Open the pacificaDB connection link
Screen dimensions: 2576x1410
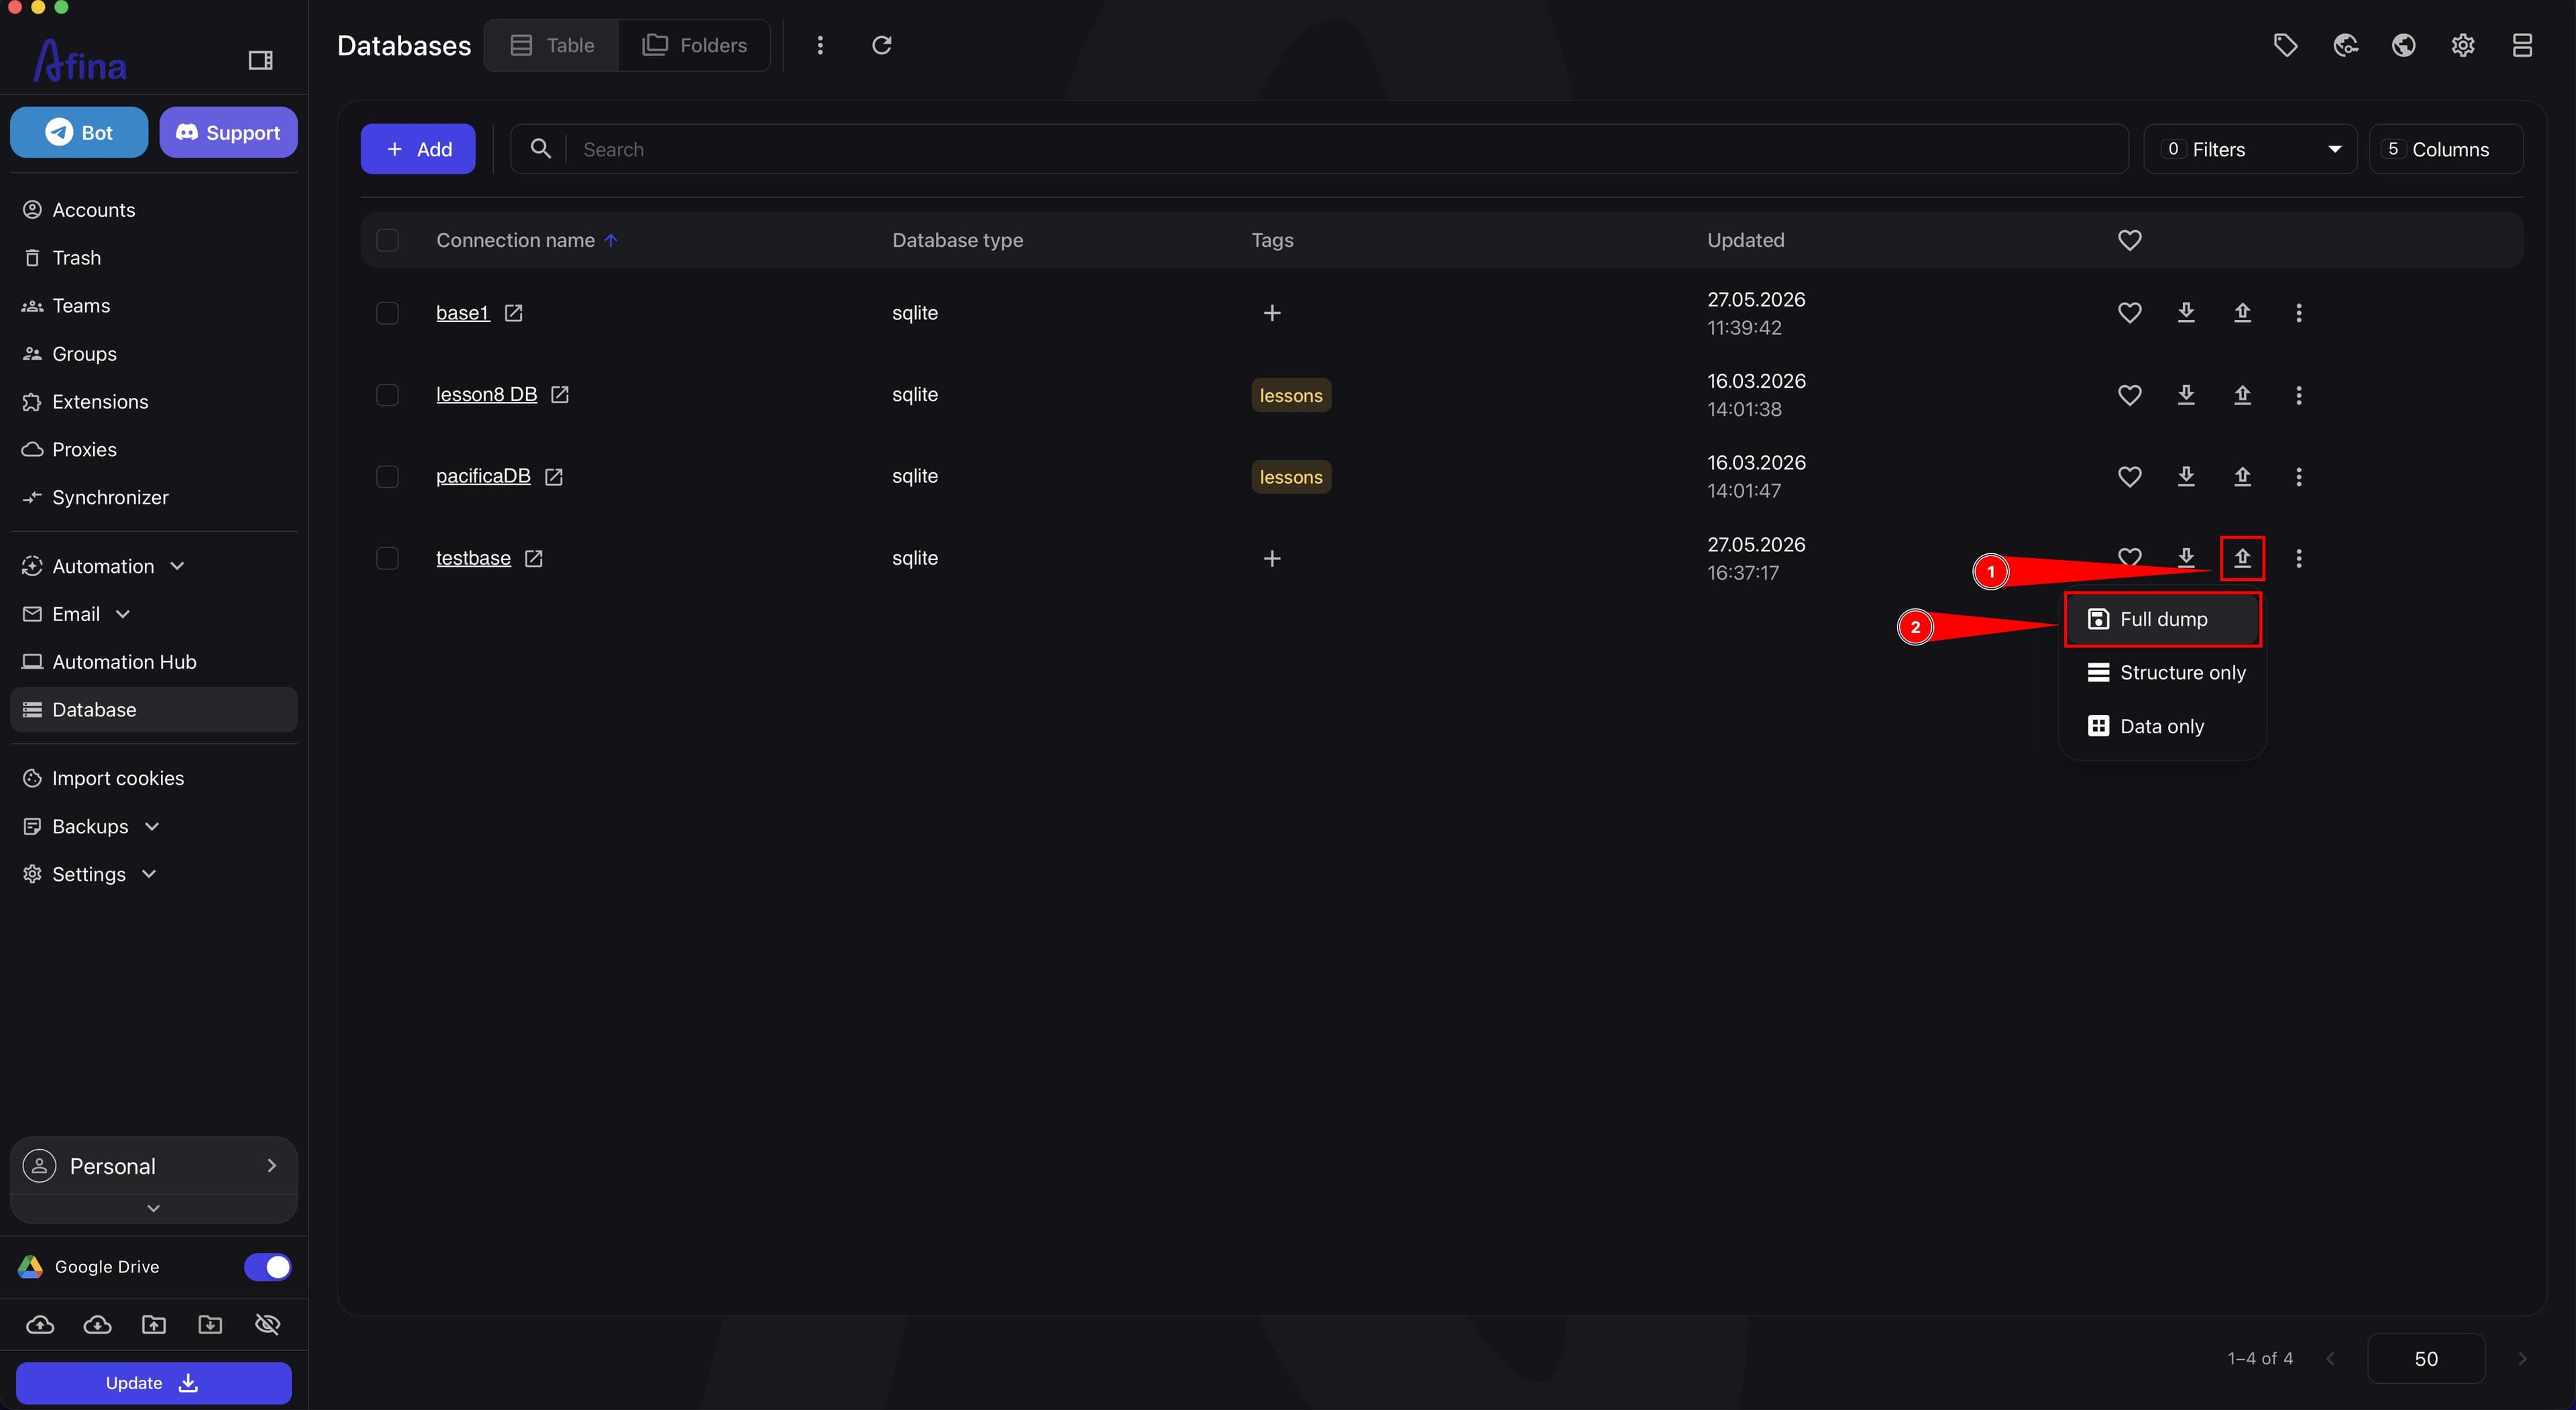483,477
